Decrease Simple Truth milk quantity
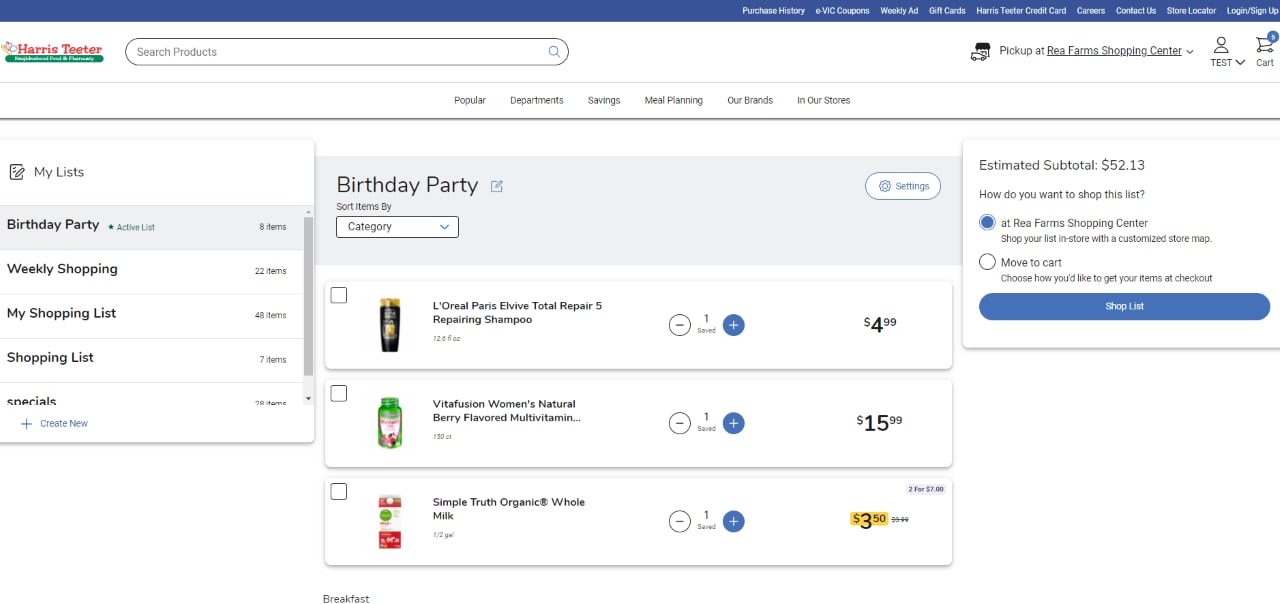Viewport: 1280px width, 604px height. (x=680, y=521)
